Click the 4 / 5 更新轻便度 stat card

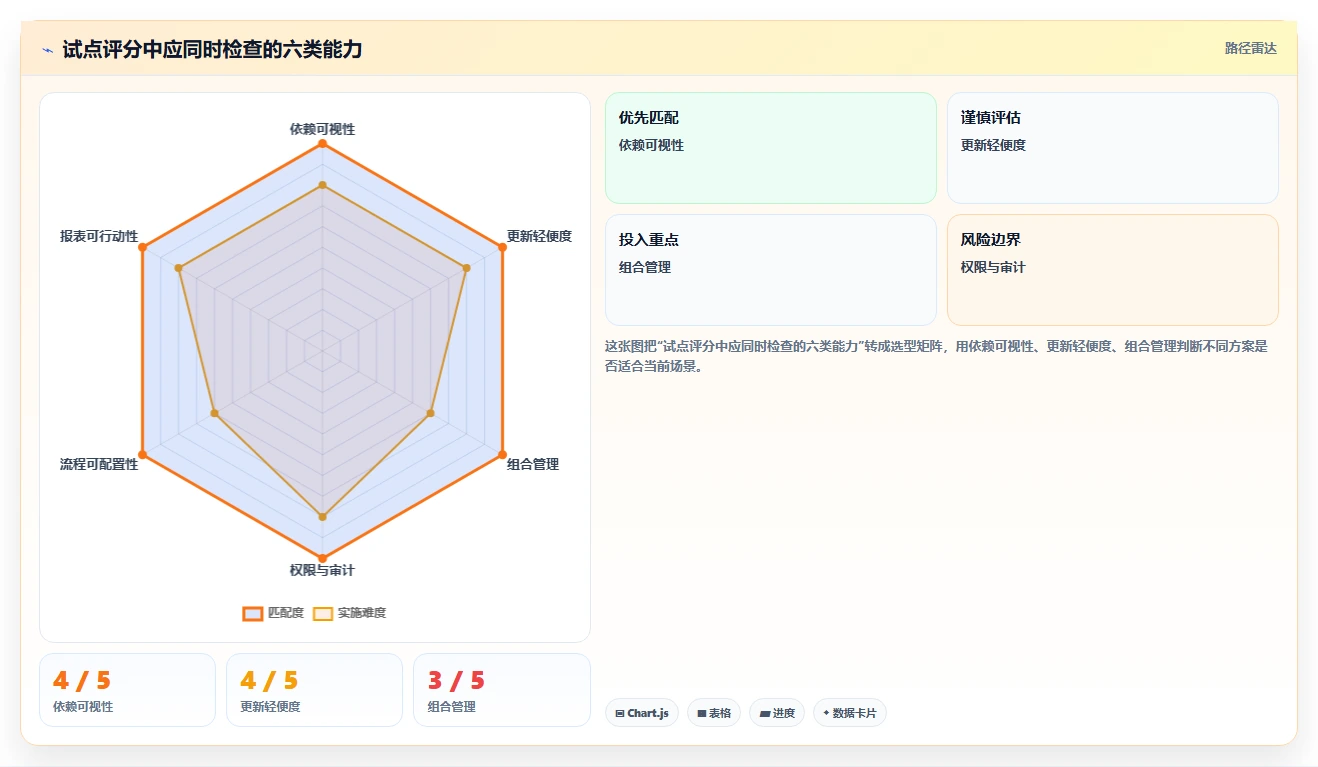coord(314,690)
